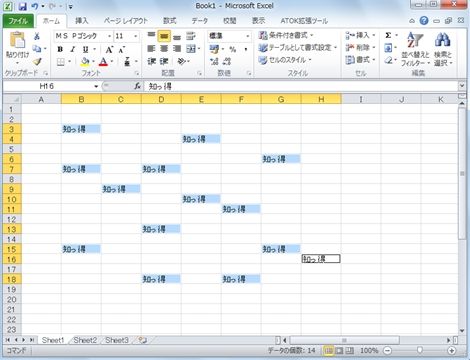Click the Help question mark icon
The height and width of the screenshot is (360, 470).
click(x=424, y=21)
